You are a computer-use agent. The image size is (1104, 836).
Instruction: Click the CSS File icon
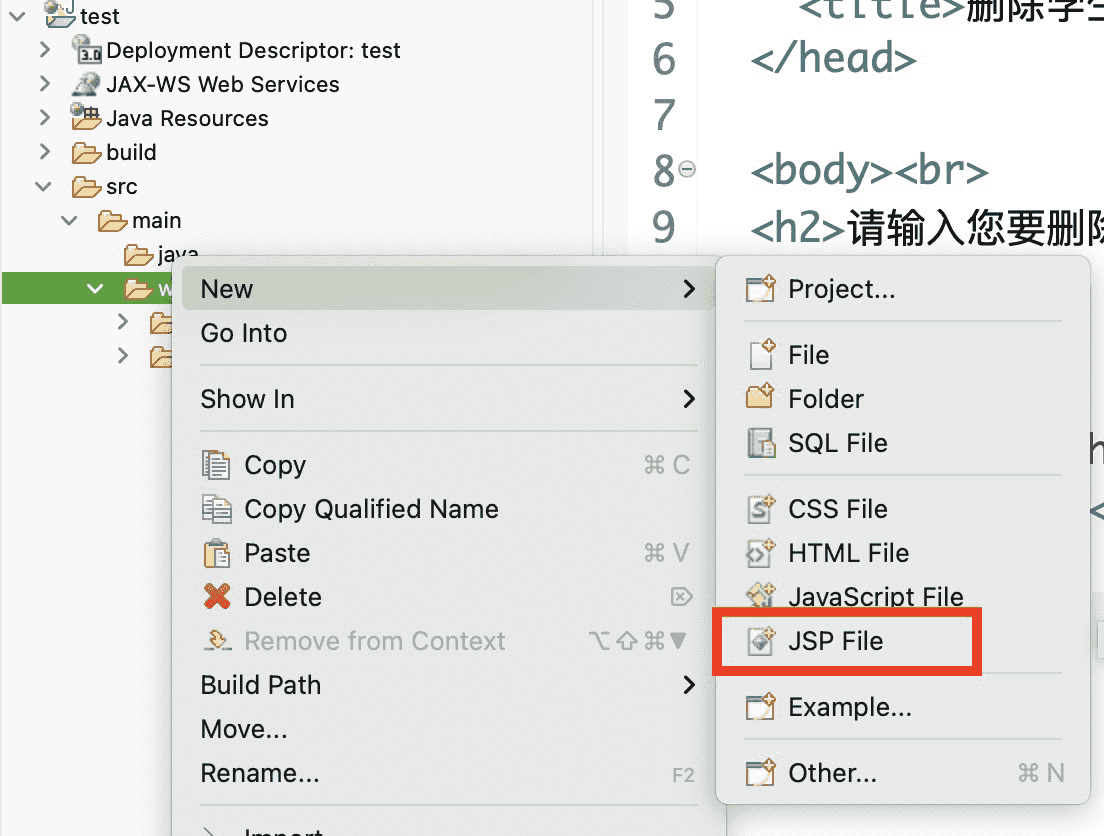[x=761, y=509]
